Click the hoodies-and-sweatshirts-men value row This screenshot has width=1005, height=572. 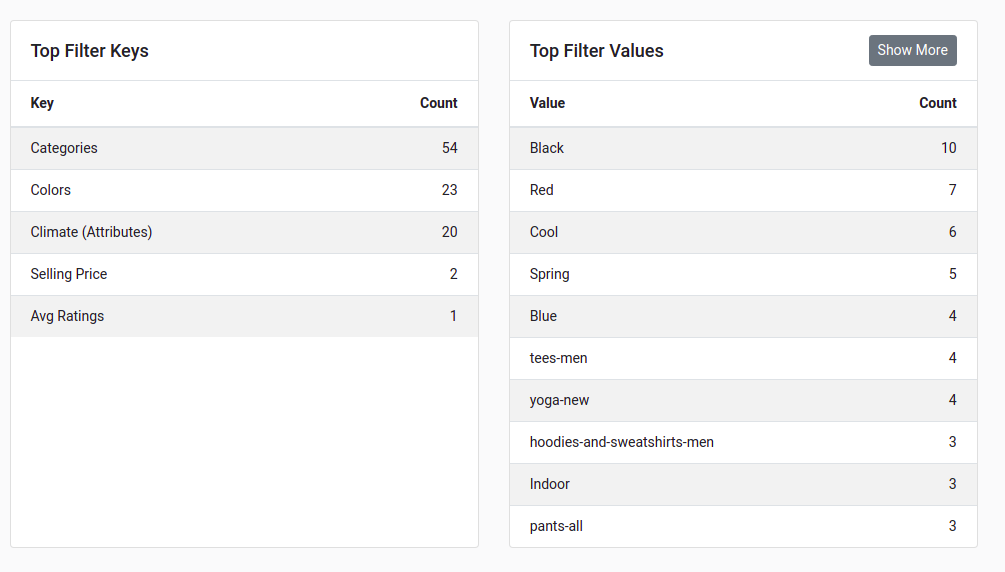[x=743, y=442]
